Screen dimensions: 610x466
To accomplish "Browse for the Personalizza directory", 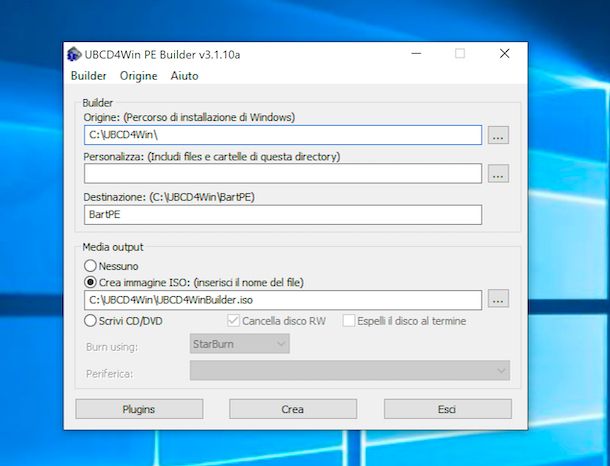I will [498, 173].
